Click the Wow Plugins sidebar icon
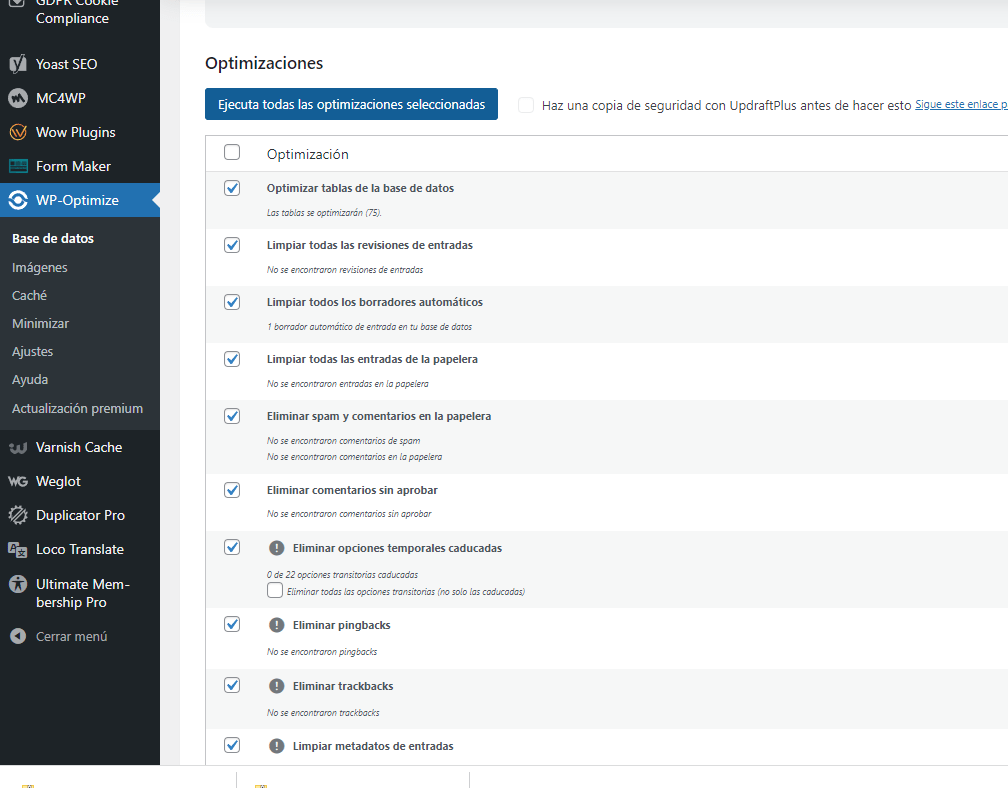1008x788 pixels. 18,132
